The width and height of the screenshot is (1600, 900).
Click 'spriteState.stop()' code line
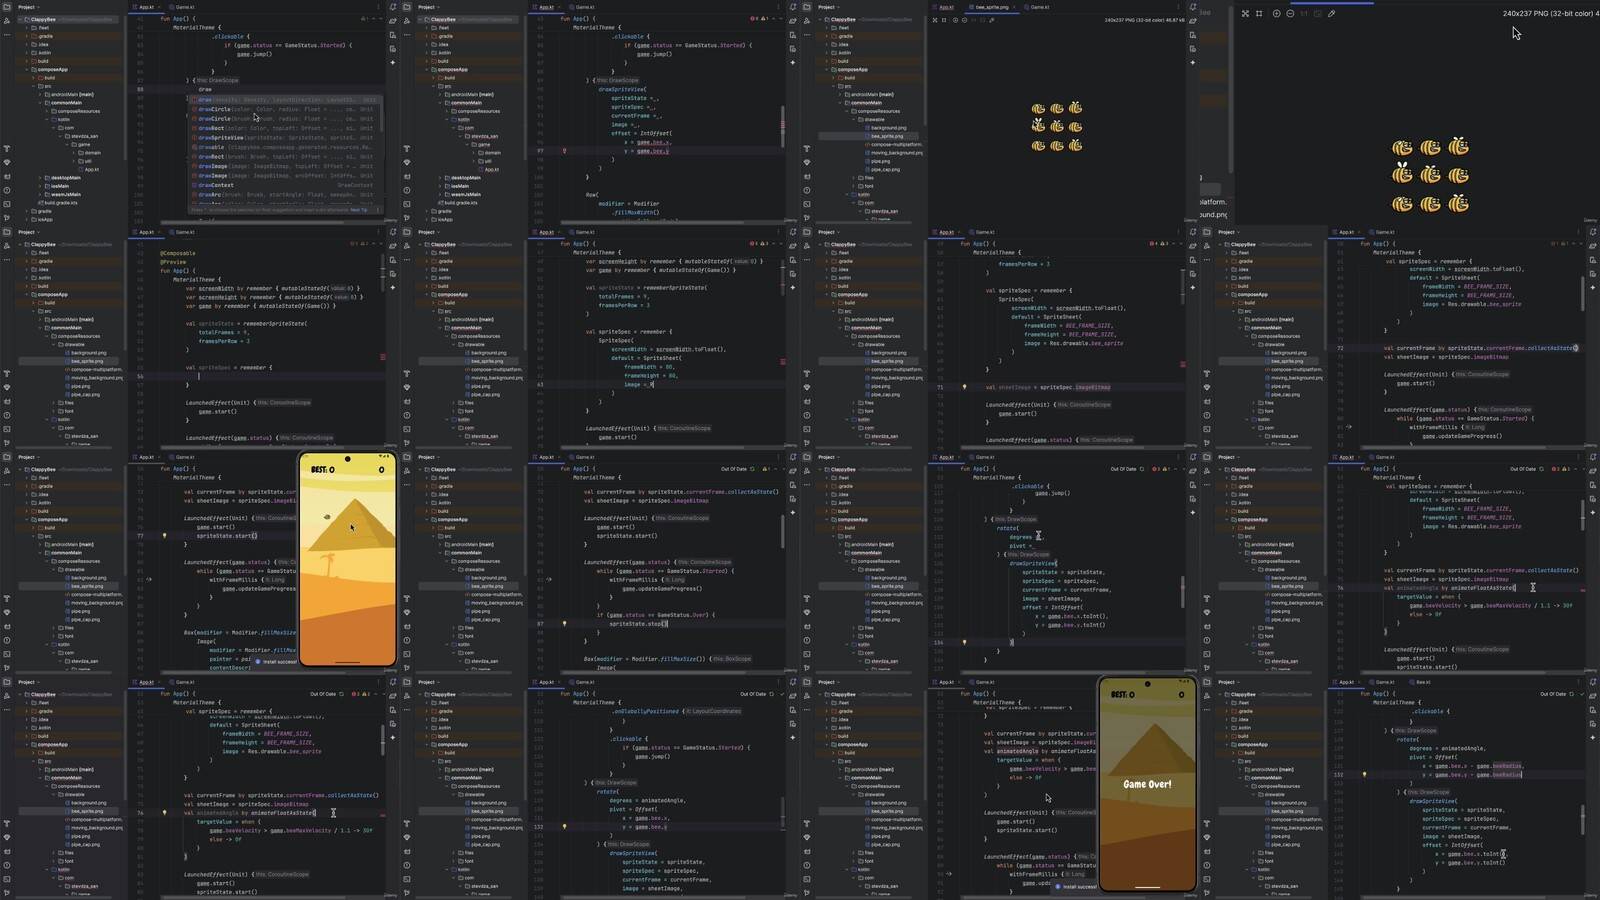pos(638,624)
